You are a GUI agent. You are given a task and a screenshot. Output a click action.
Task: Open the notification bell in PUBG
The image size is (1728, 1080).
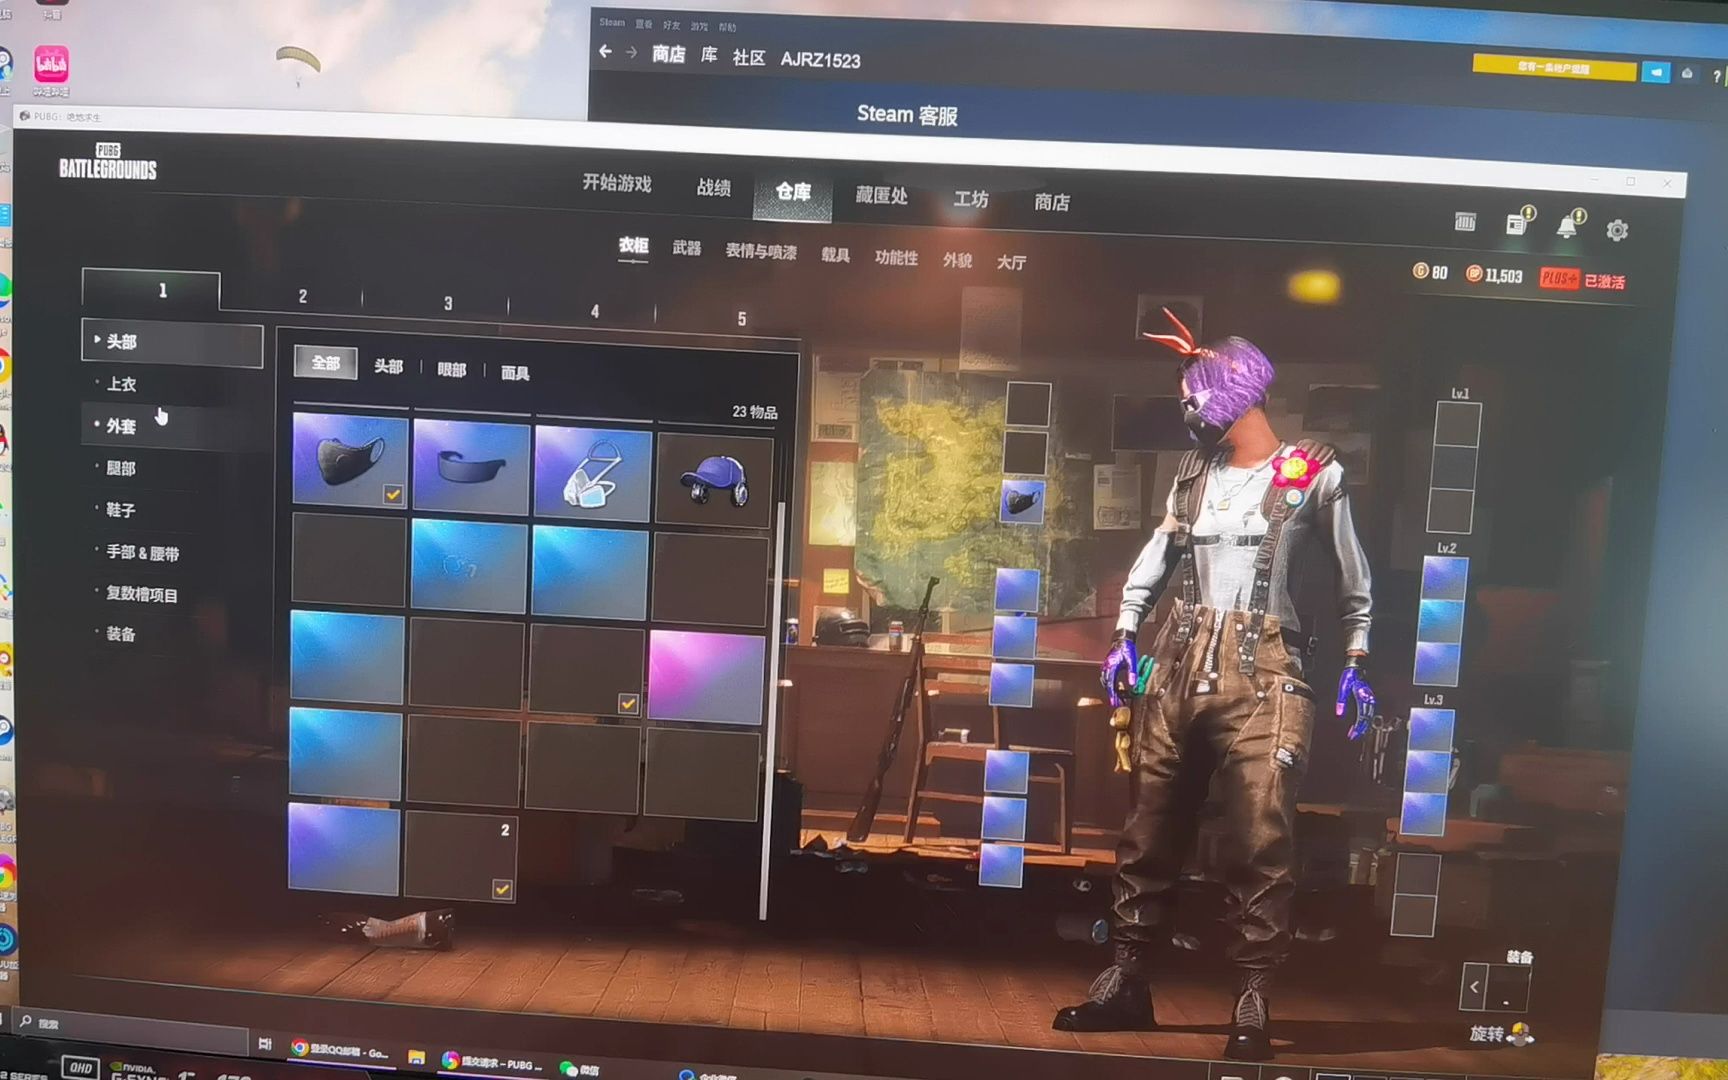pos(1568,225)
